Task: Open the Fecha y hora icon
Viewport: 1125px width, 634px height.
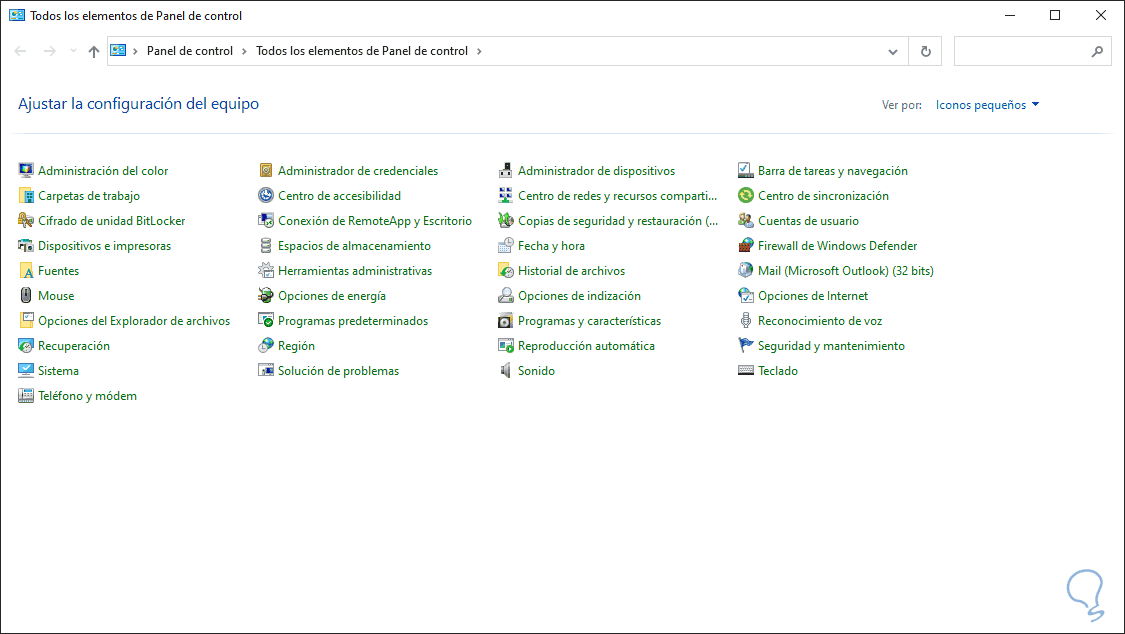Action: point(507,246)
